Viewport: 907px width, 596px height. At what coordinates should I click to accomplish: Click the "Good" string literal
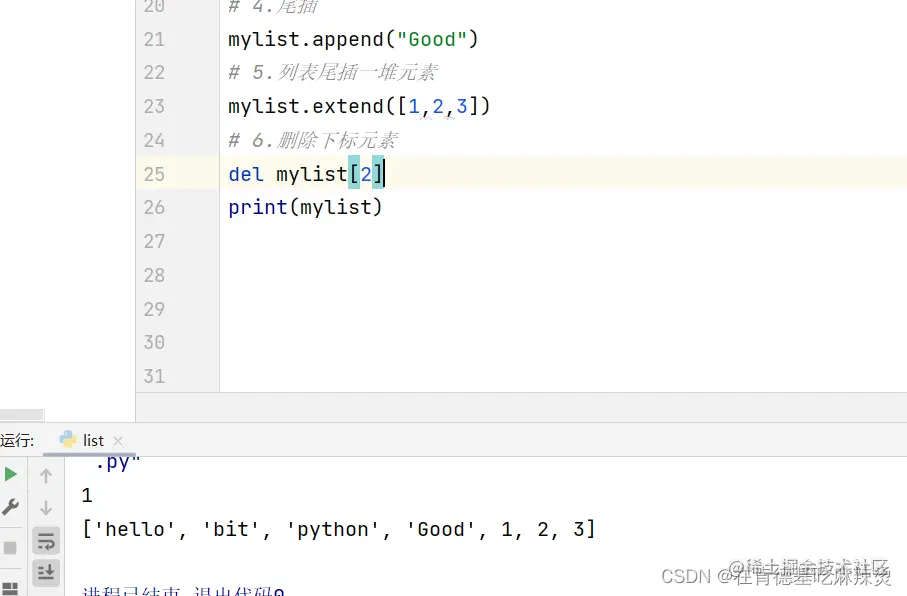tap(432, 39)
